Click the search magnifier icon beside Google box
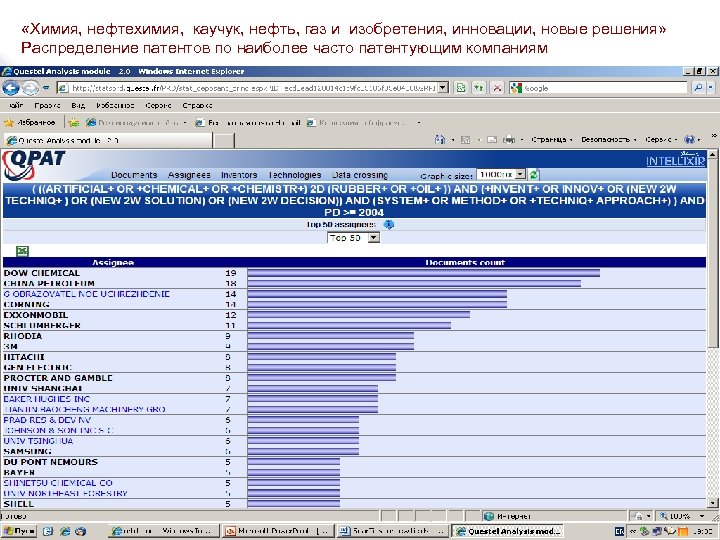Viewport: 720px width, 540px height. click(698, 88)
